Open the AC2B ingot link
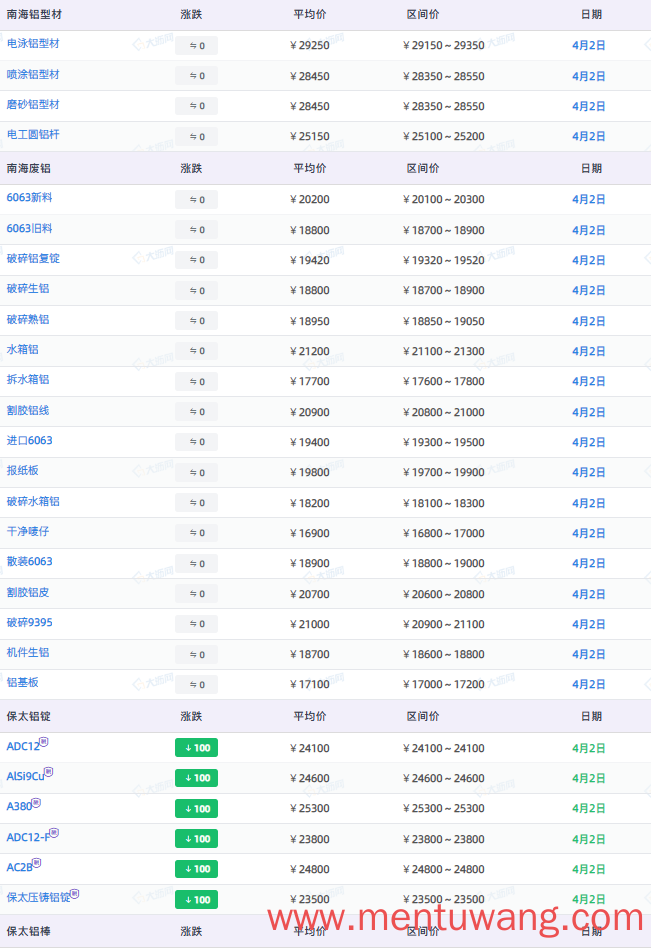Screen dimensions: 653x948 19,868
